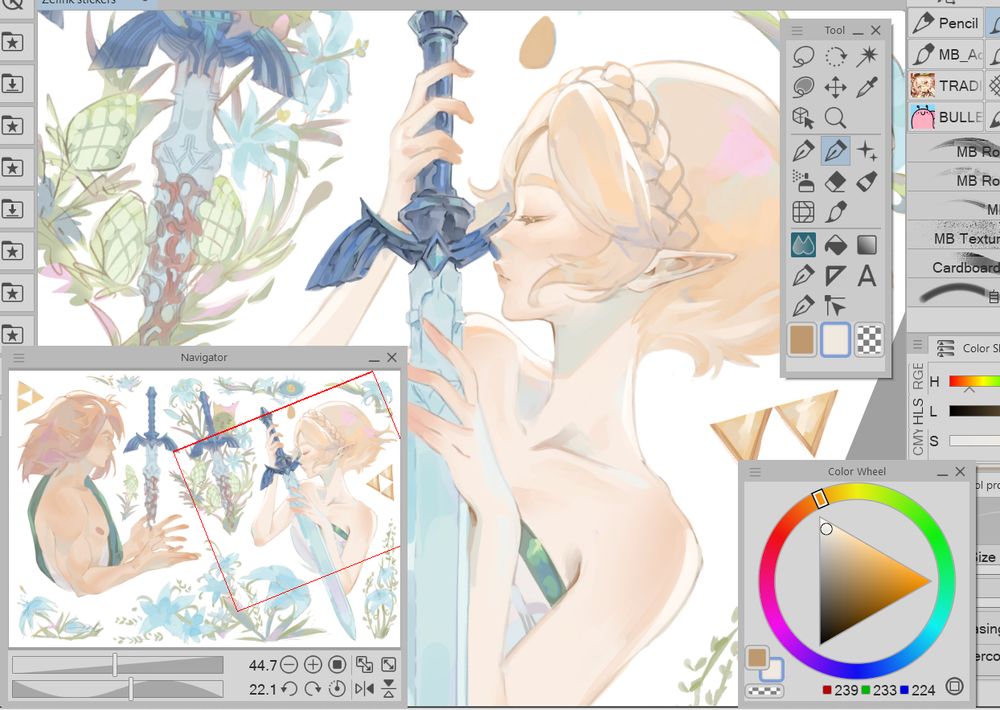Toggle transparent color checkerboard in Tool palette
The width and height of the screenshot is (1000, 710).
tap(869, 339)
